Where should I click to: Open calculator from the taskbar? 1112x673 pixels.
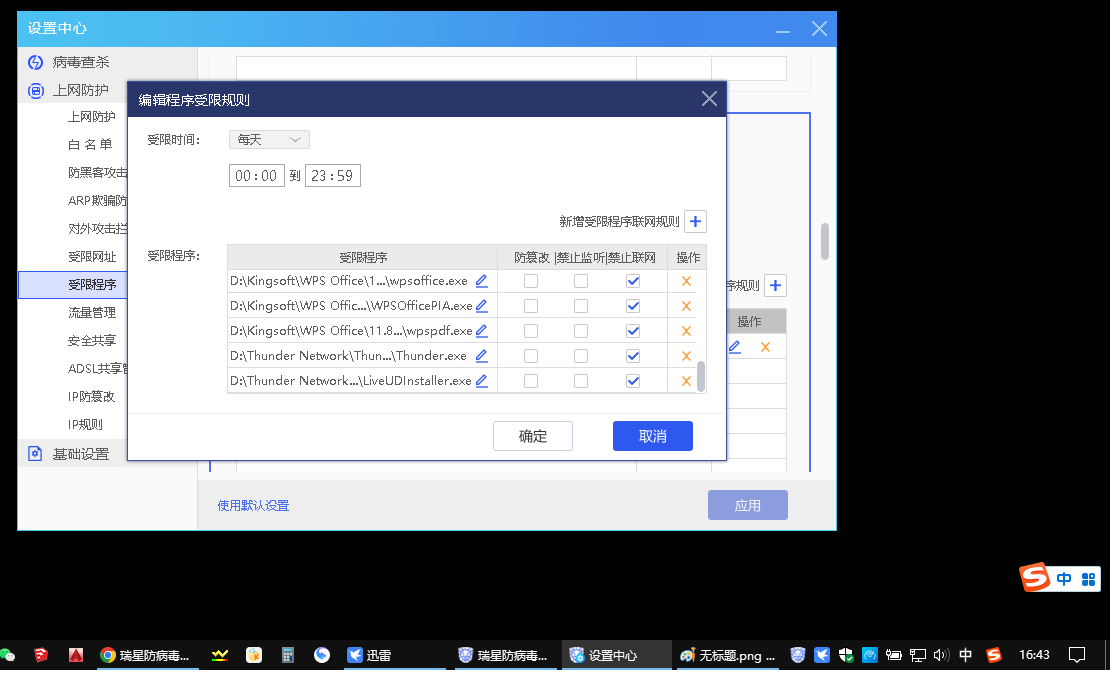[x=288, y=655]
